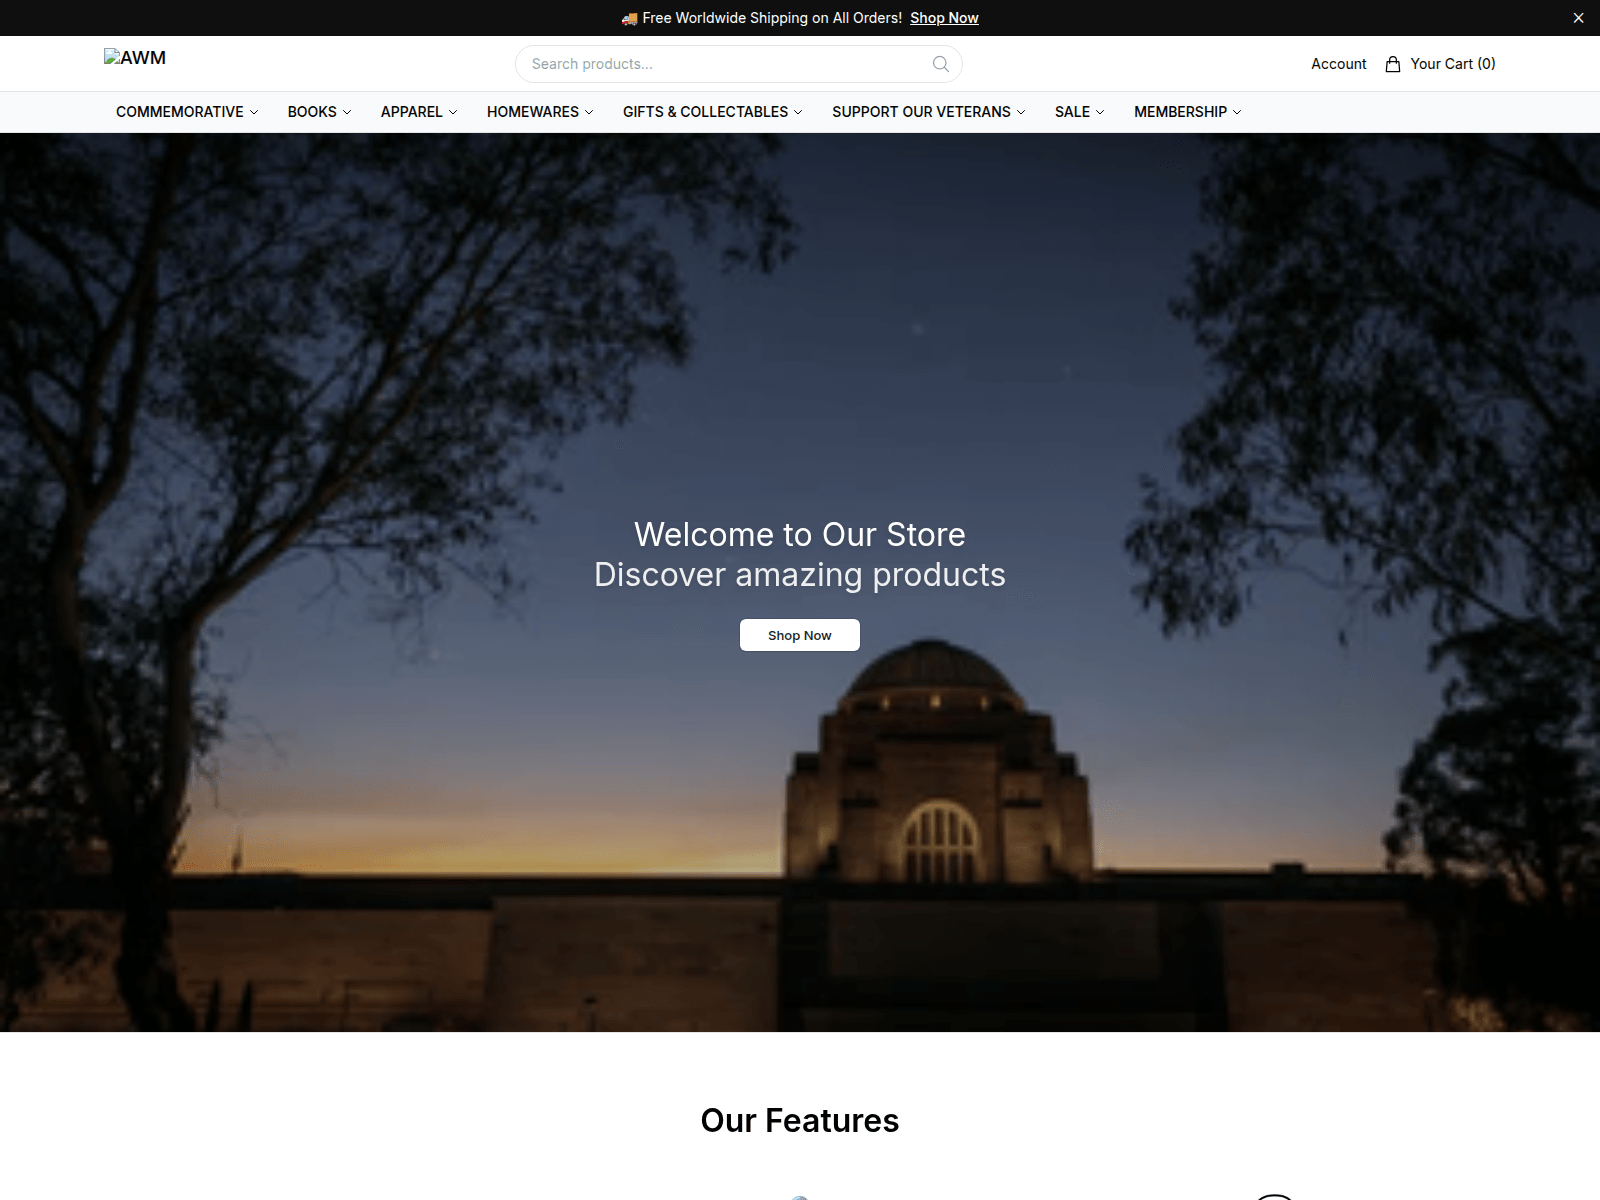
Task: Expand the Support Our Veterans chevron
Action: 1021,112
